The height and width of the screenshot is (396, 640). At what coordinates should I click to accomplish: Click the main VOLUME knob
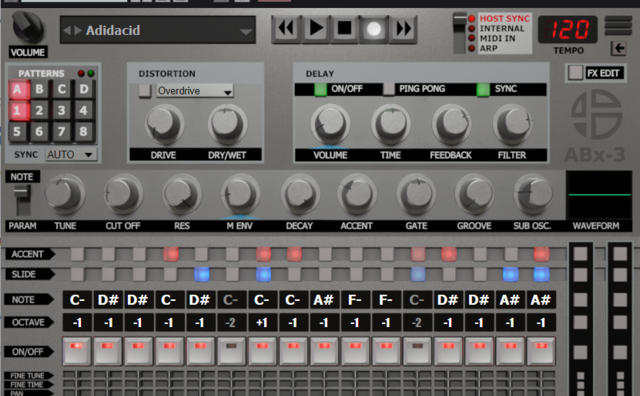tap(27, 27)
